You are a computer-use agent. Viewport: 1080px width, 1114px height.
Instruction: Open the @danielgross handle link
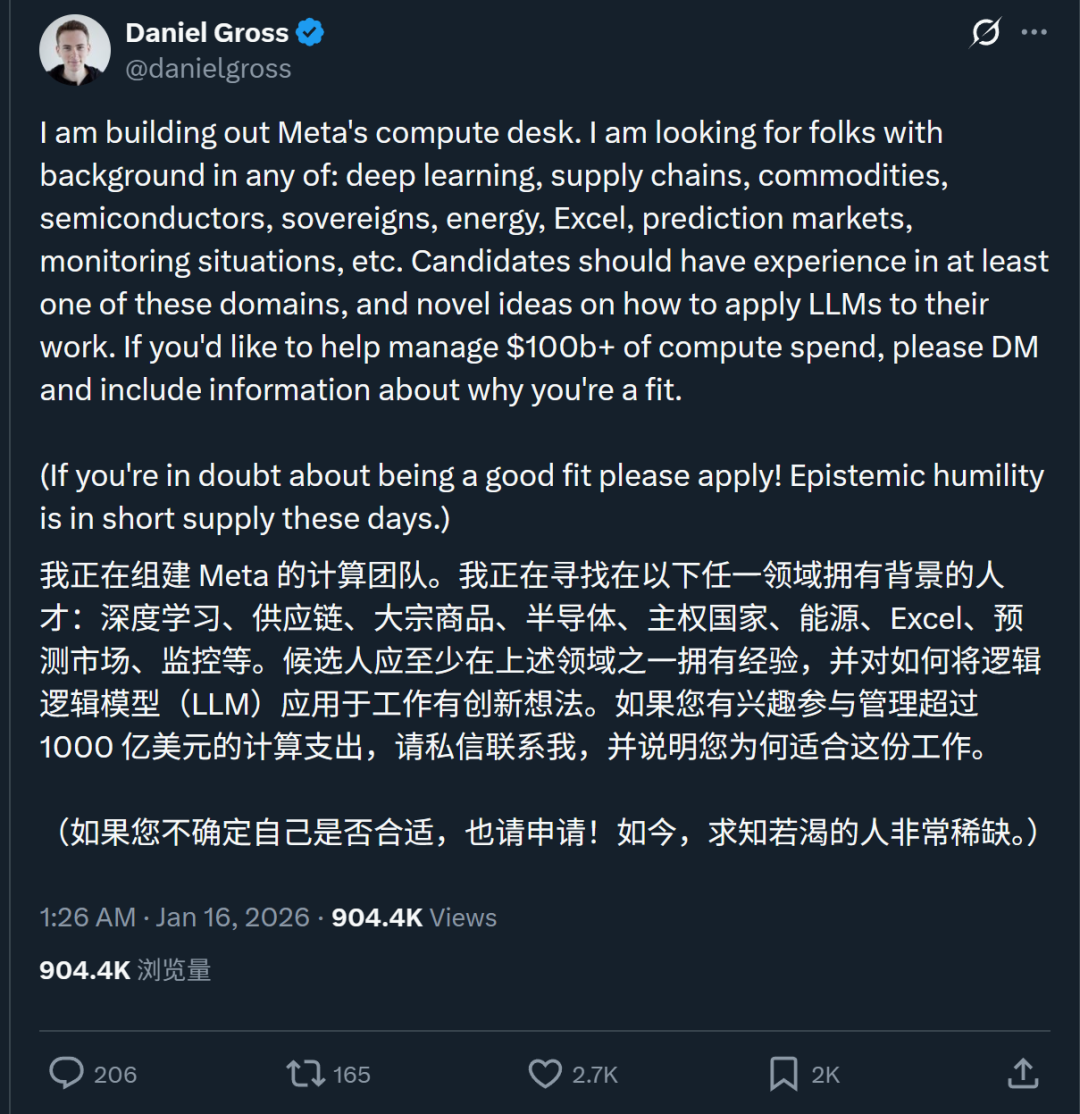208,68
